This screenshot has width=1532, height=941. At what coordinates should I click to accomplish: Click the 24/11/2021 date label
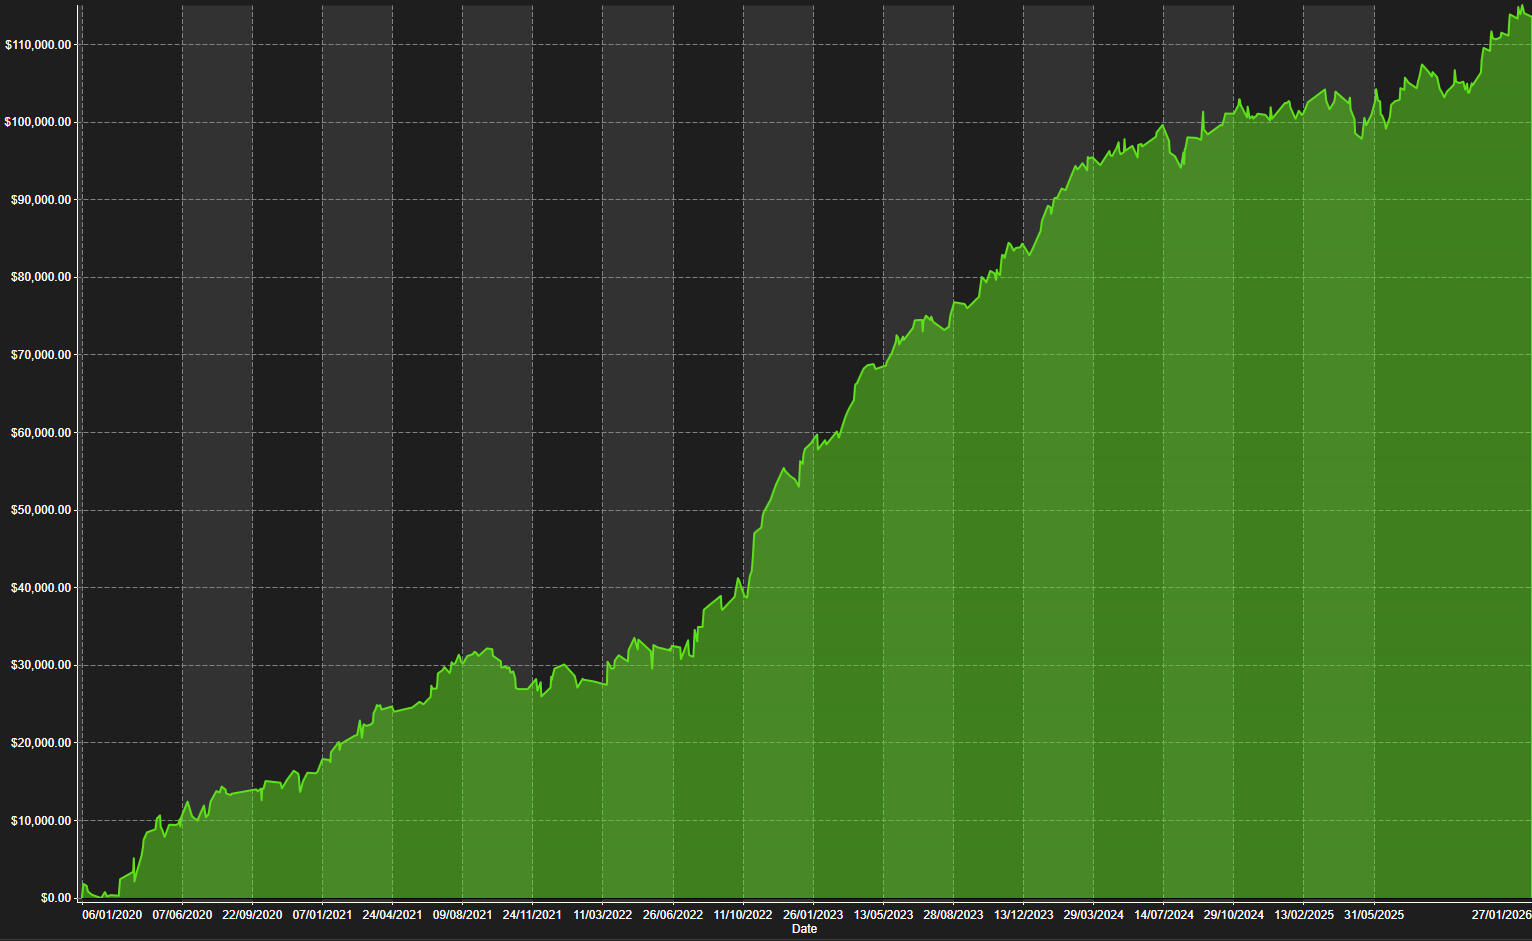(x=532, y=915)
